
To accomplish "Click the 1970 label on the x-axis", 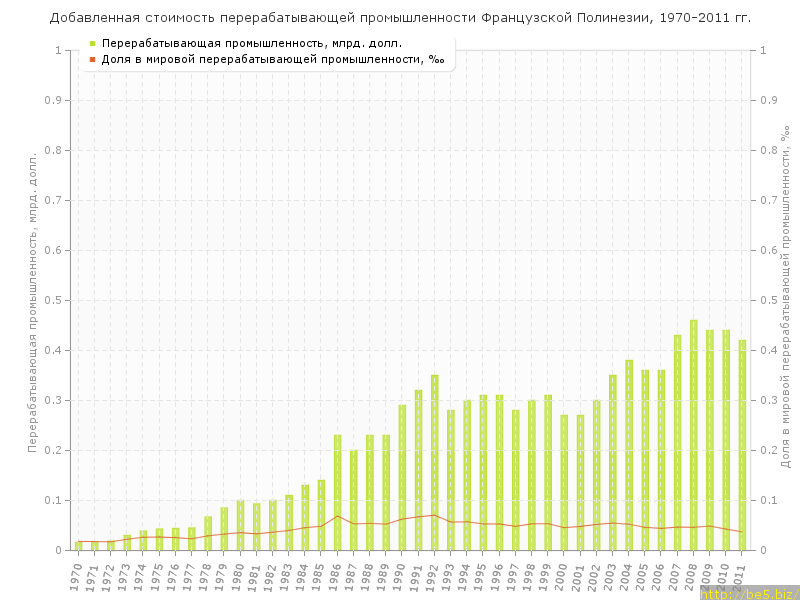I will [x=76, y=576].
